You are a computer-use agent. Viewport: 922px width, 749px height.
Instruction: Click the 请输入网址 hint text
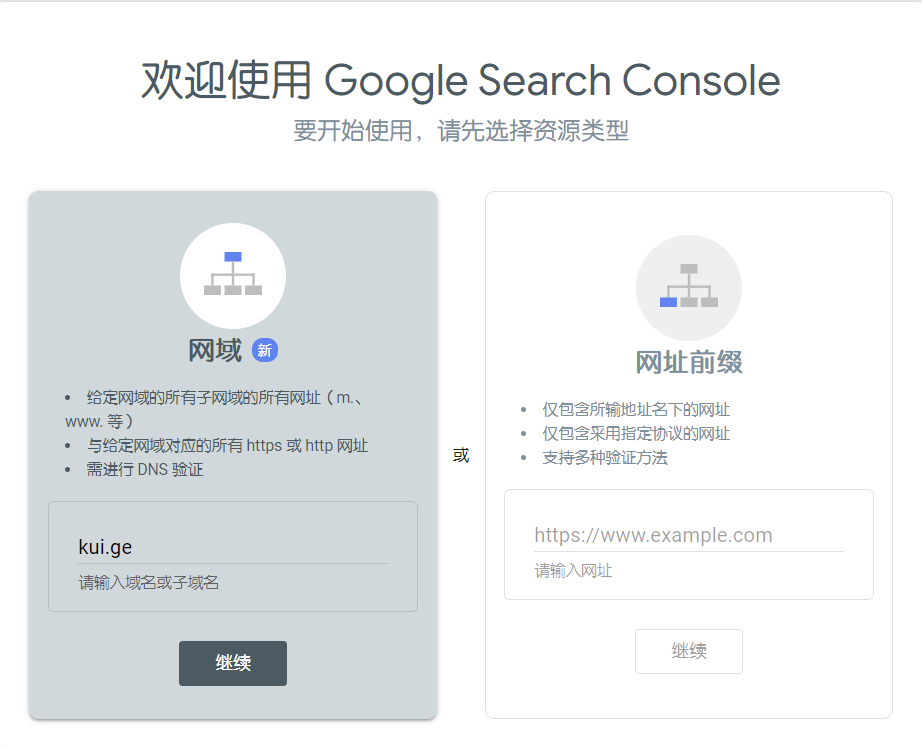pos(573,571)
